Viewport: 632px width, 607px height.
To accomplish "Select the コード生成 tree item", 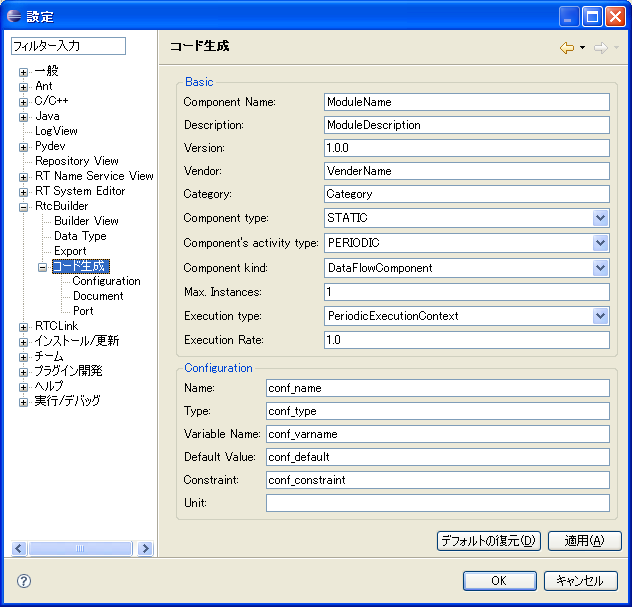I will 81,266.
